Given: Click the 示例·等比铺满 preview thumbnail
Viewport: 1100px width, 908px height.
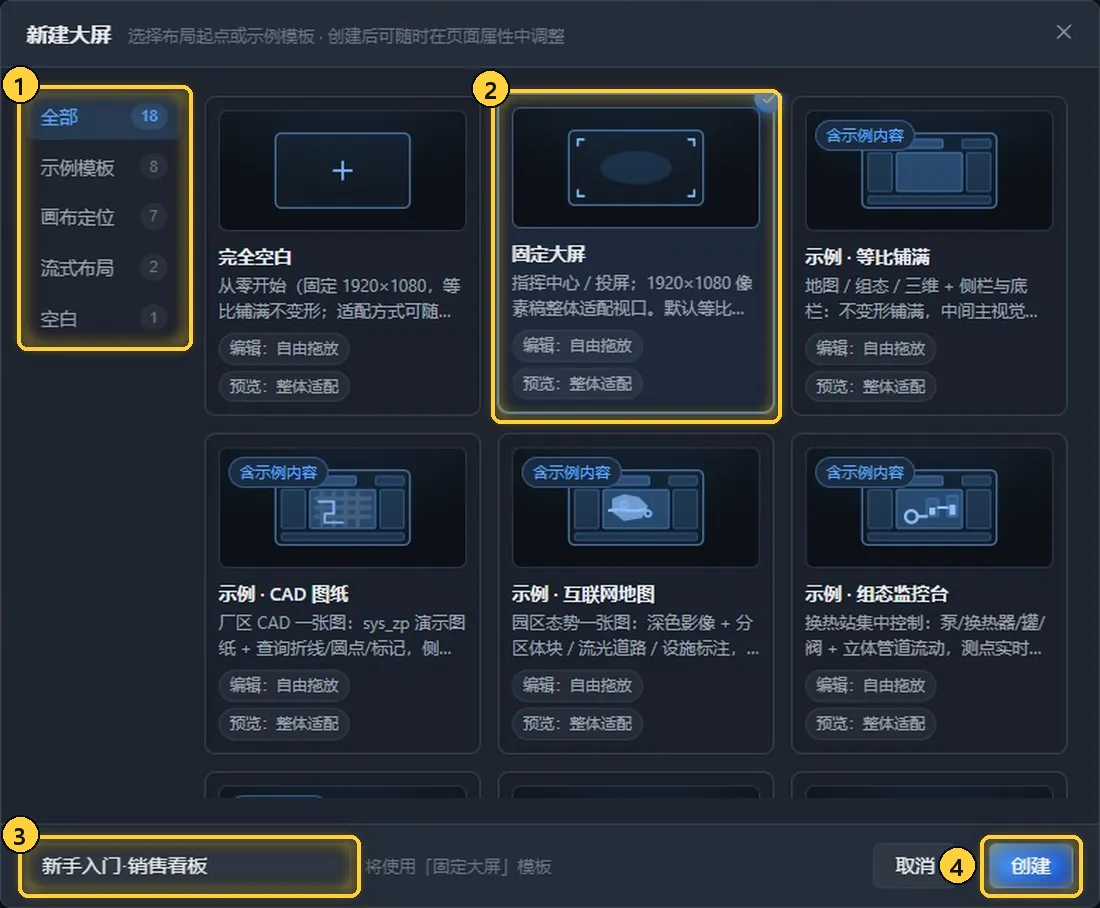Looking at the screenshot, I should (929, 171).
